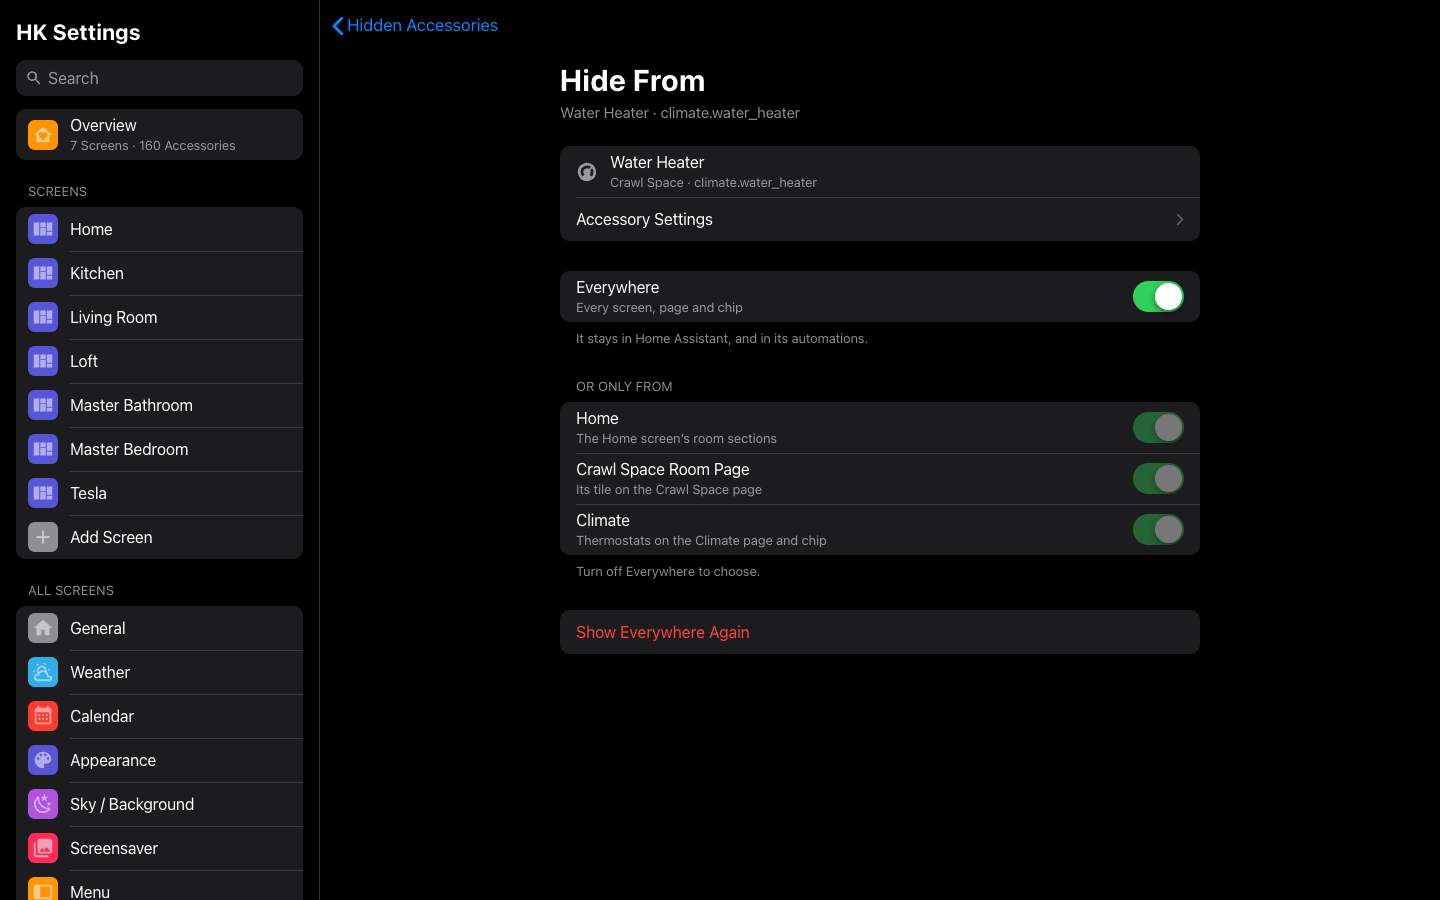Click the Tesla screen icon
1440x900 pixels.
click(43, 493)
